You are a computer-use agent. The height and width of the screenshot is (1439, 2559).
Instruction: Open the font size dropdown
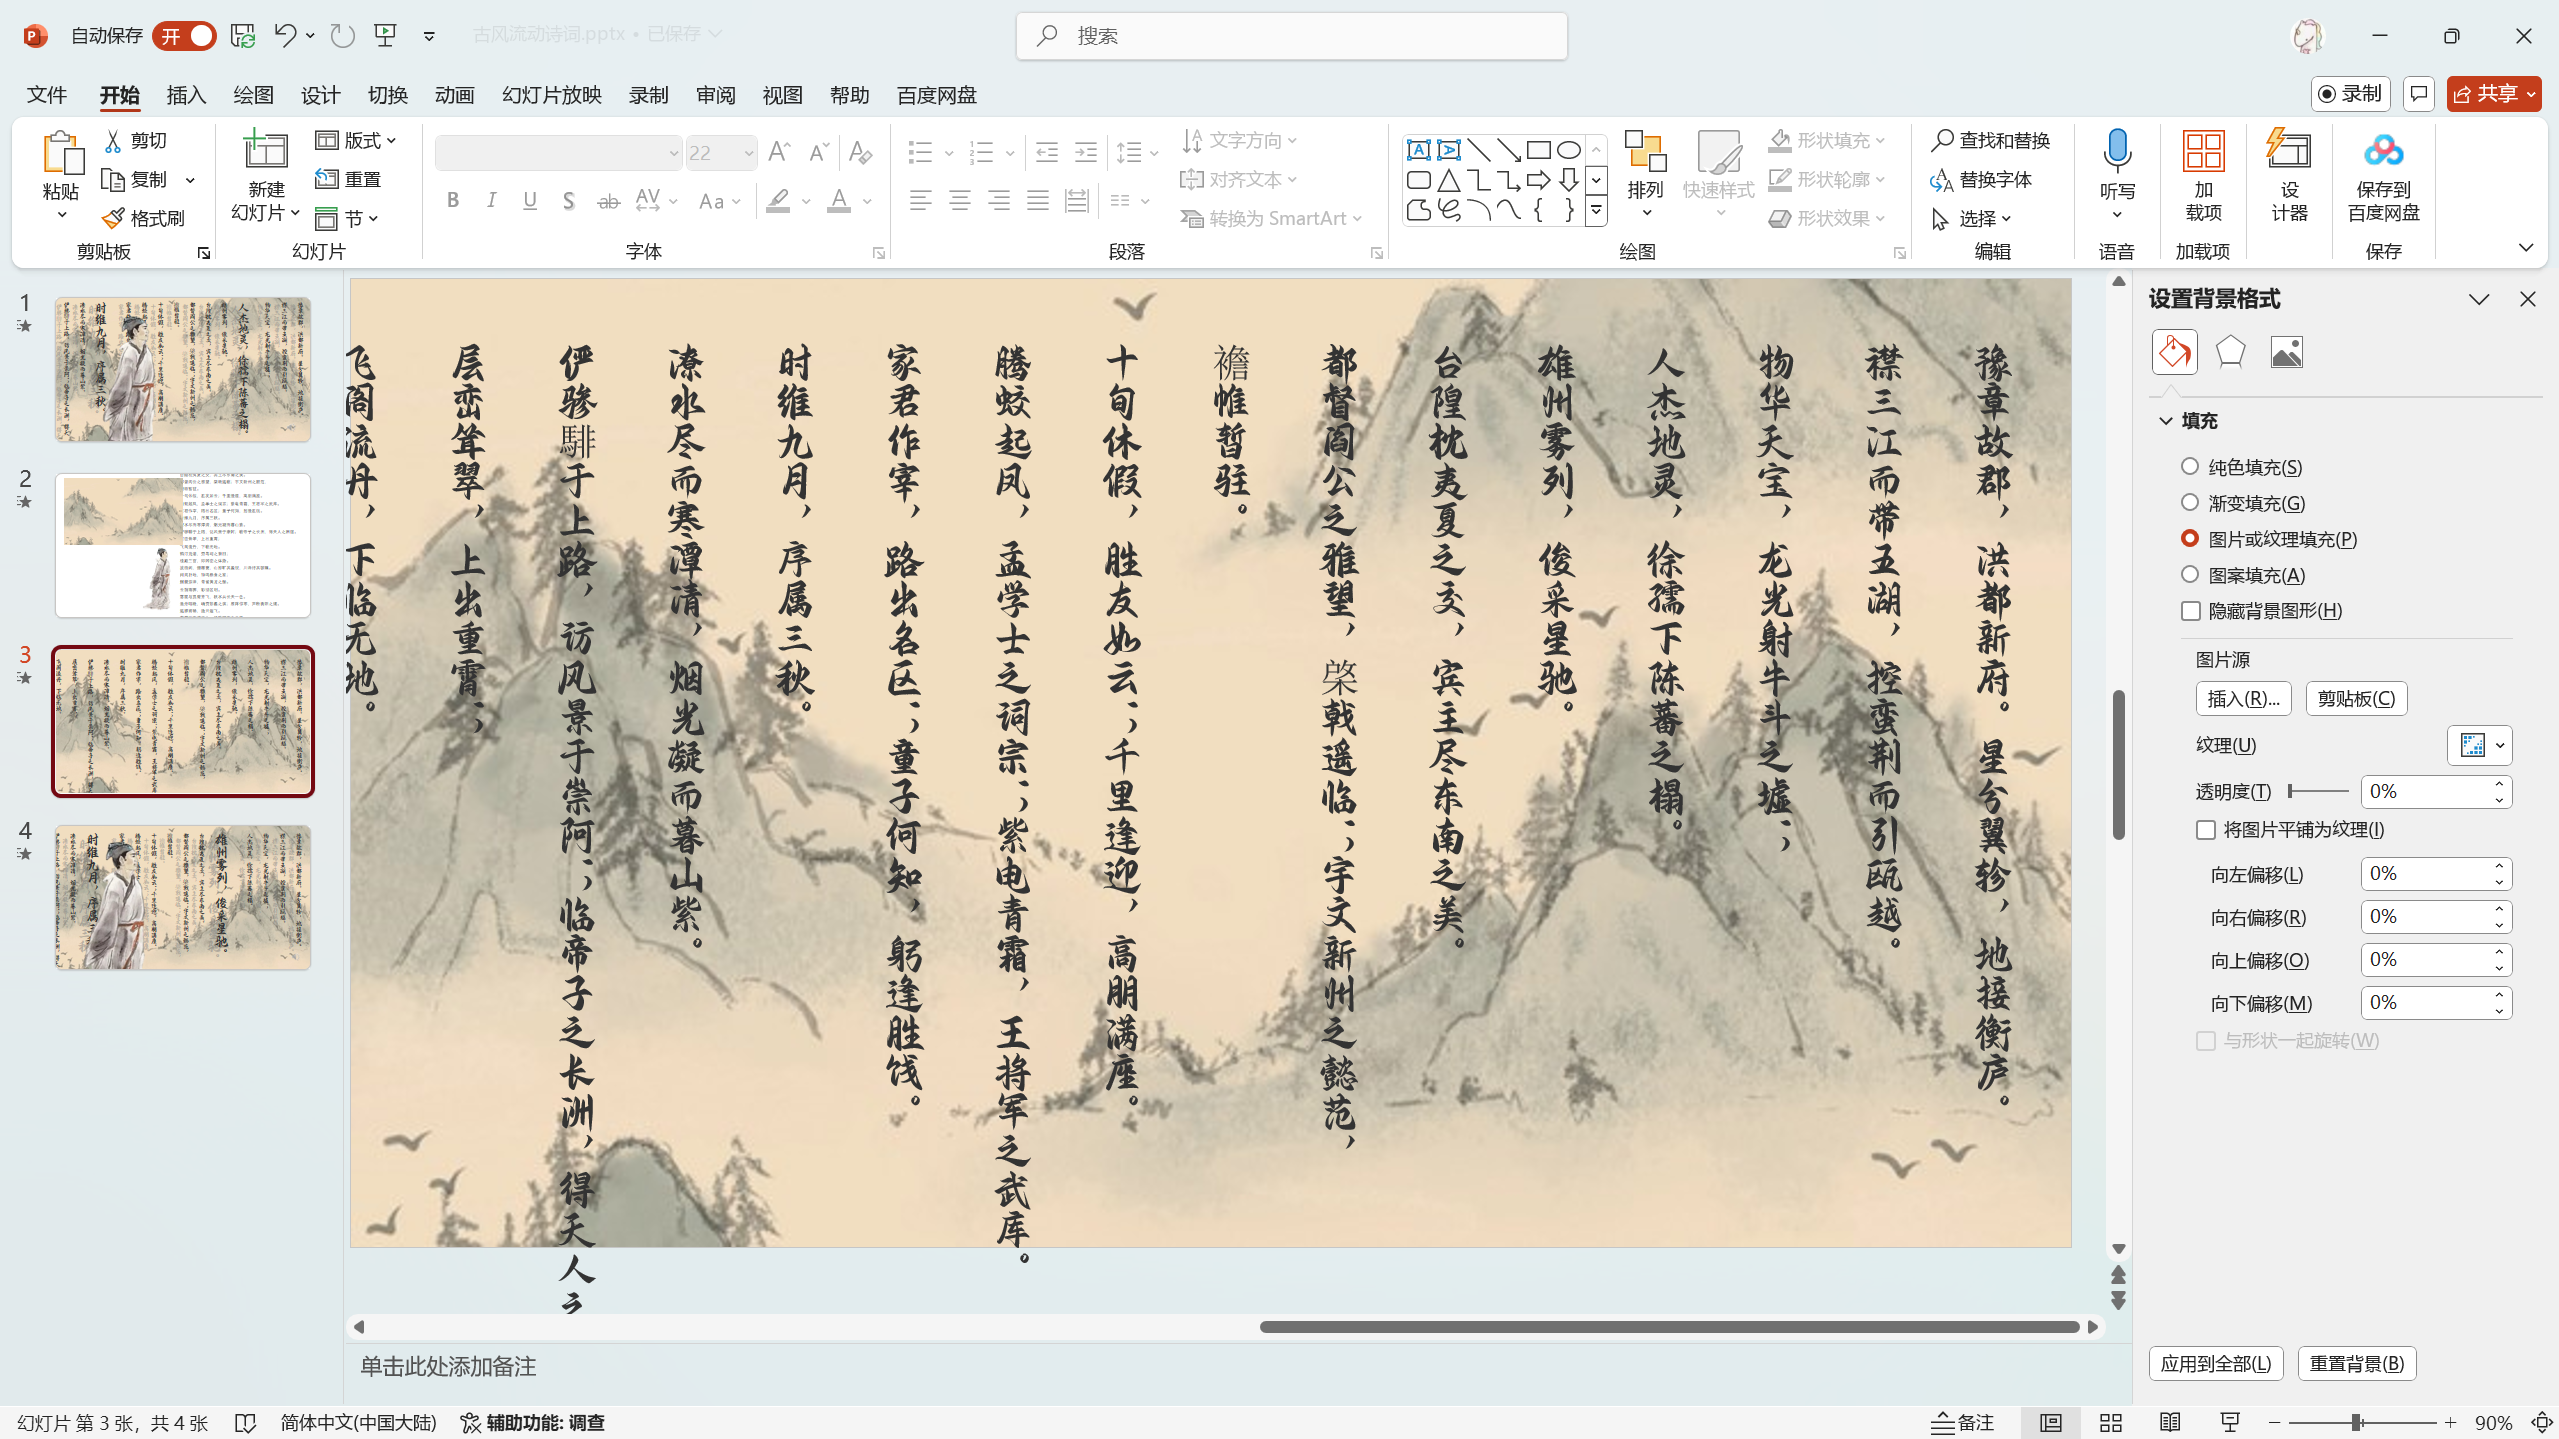click(x=748, y=153)
